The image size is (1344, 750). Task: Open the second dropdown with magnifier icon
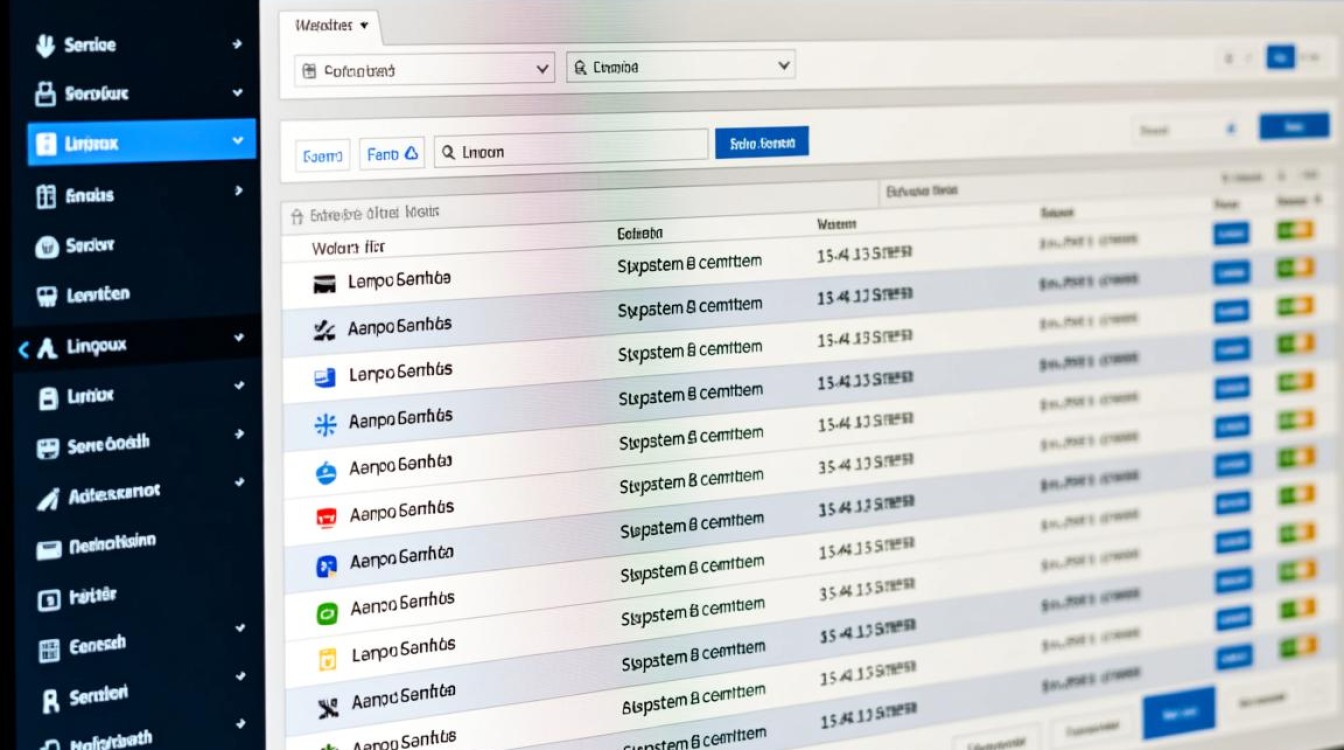click(x=680, y=67)
